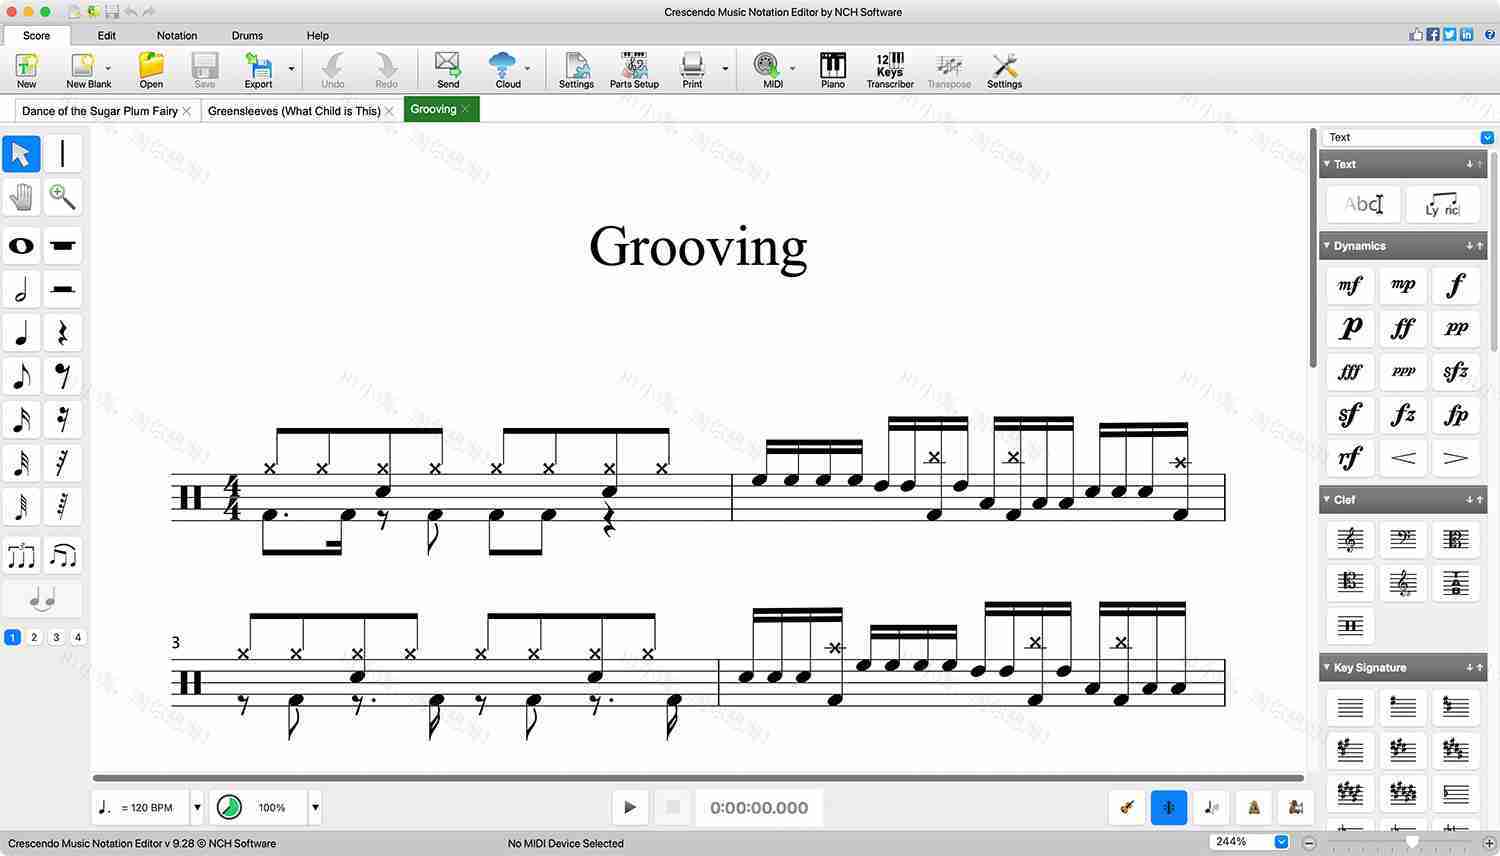Switch to the Greensleeves score tab
Screen dimensions: 1500x856
tap(295, 111)
